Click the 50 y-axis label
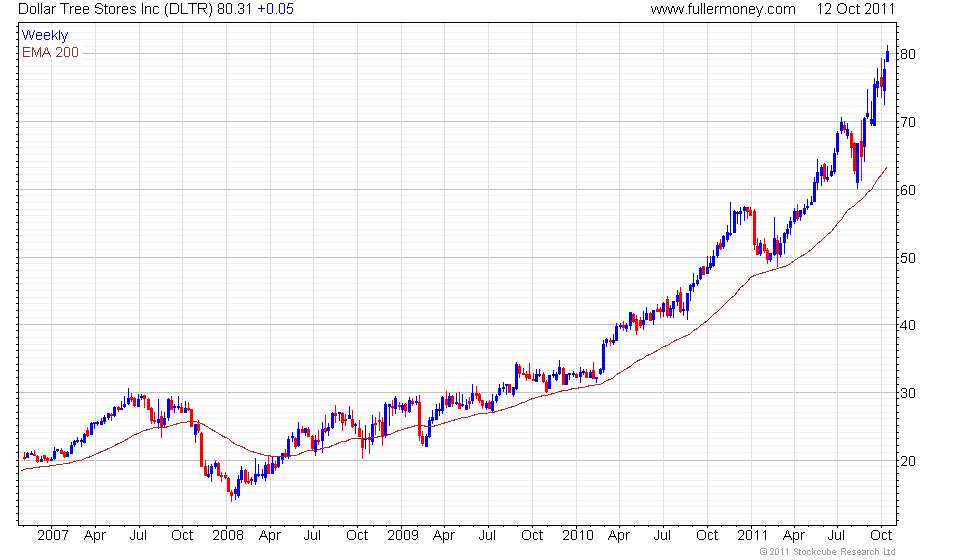Screen dimensions: 980x560 tap(908, 258)
